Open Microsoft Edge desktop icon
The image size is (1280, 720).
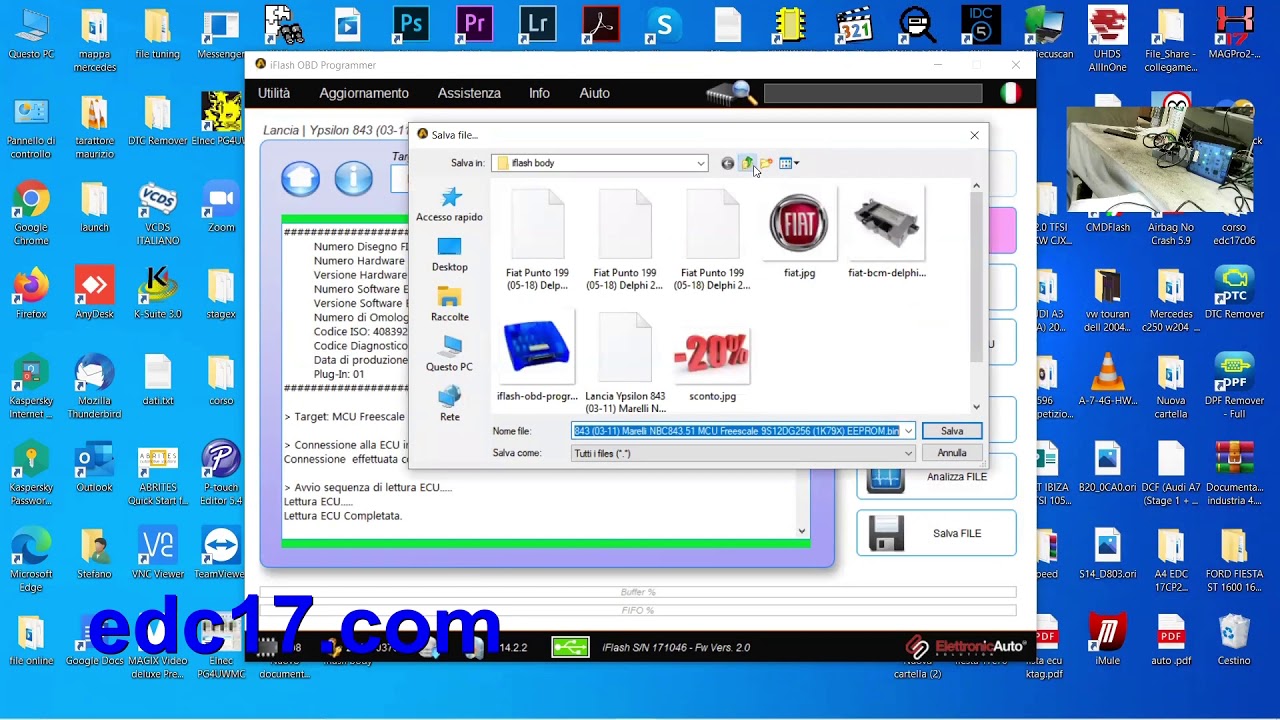(31, 560)
